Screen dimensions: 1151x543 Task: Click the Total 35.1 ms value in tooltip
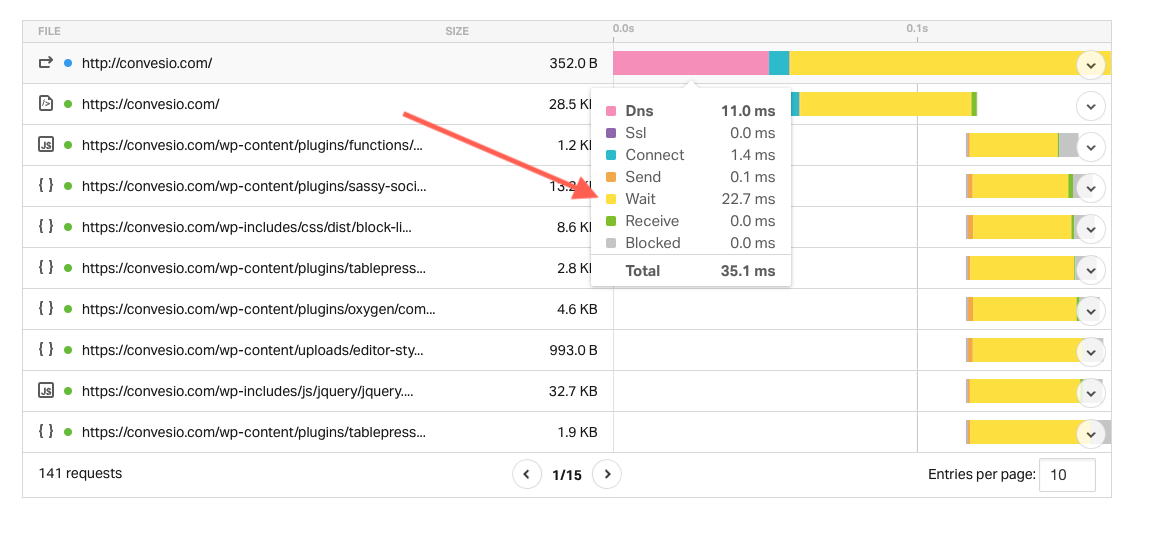(747, 271)
